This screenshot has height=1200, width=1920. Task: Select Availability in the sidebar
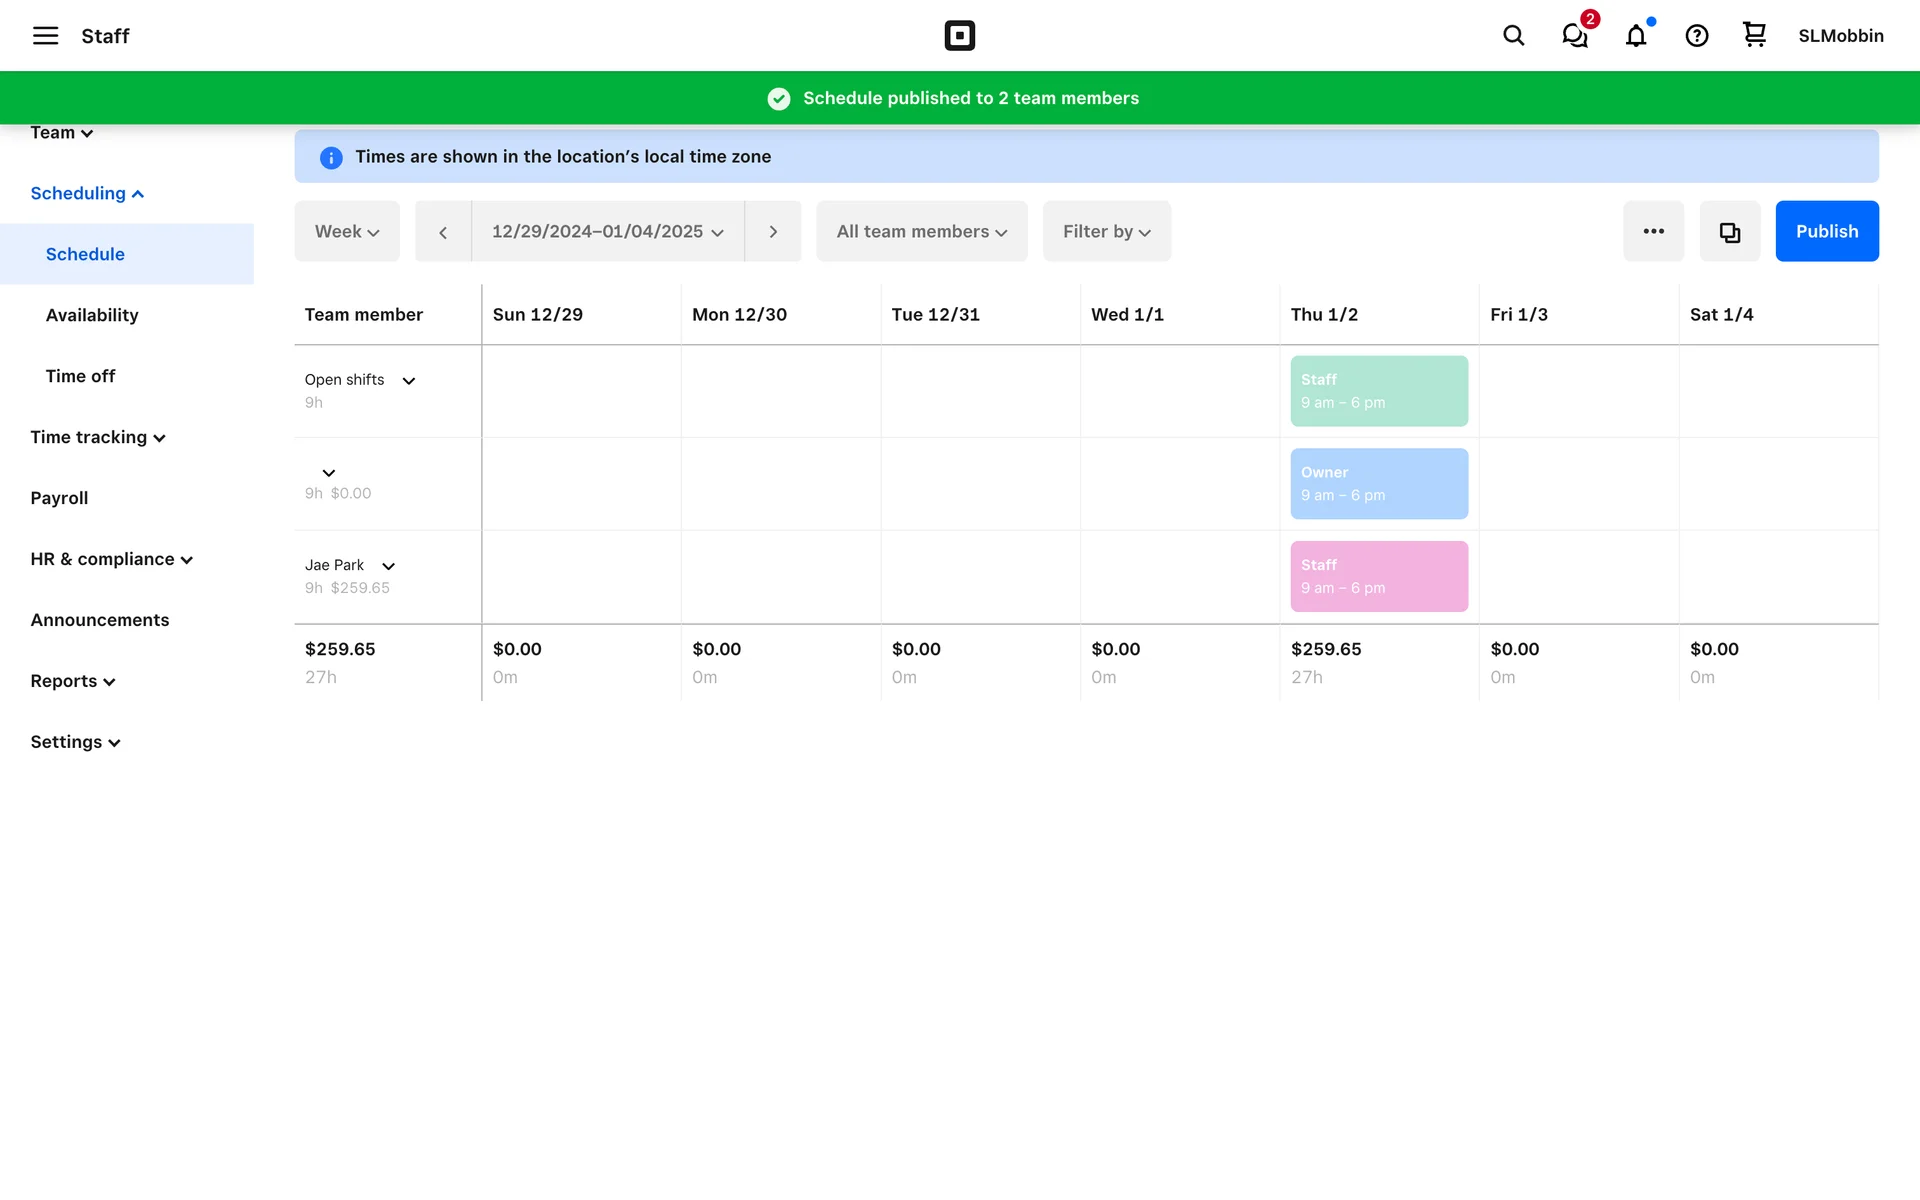tap(92, 315)
